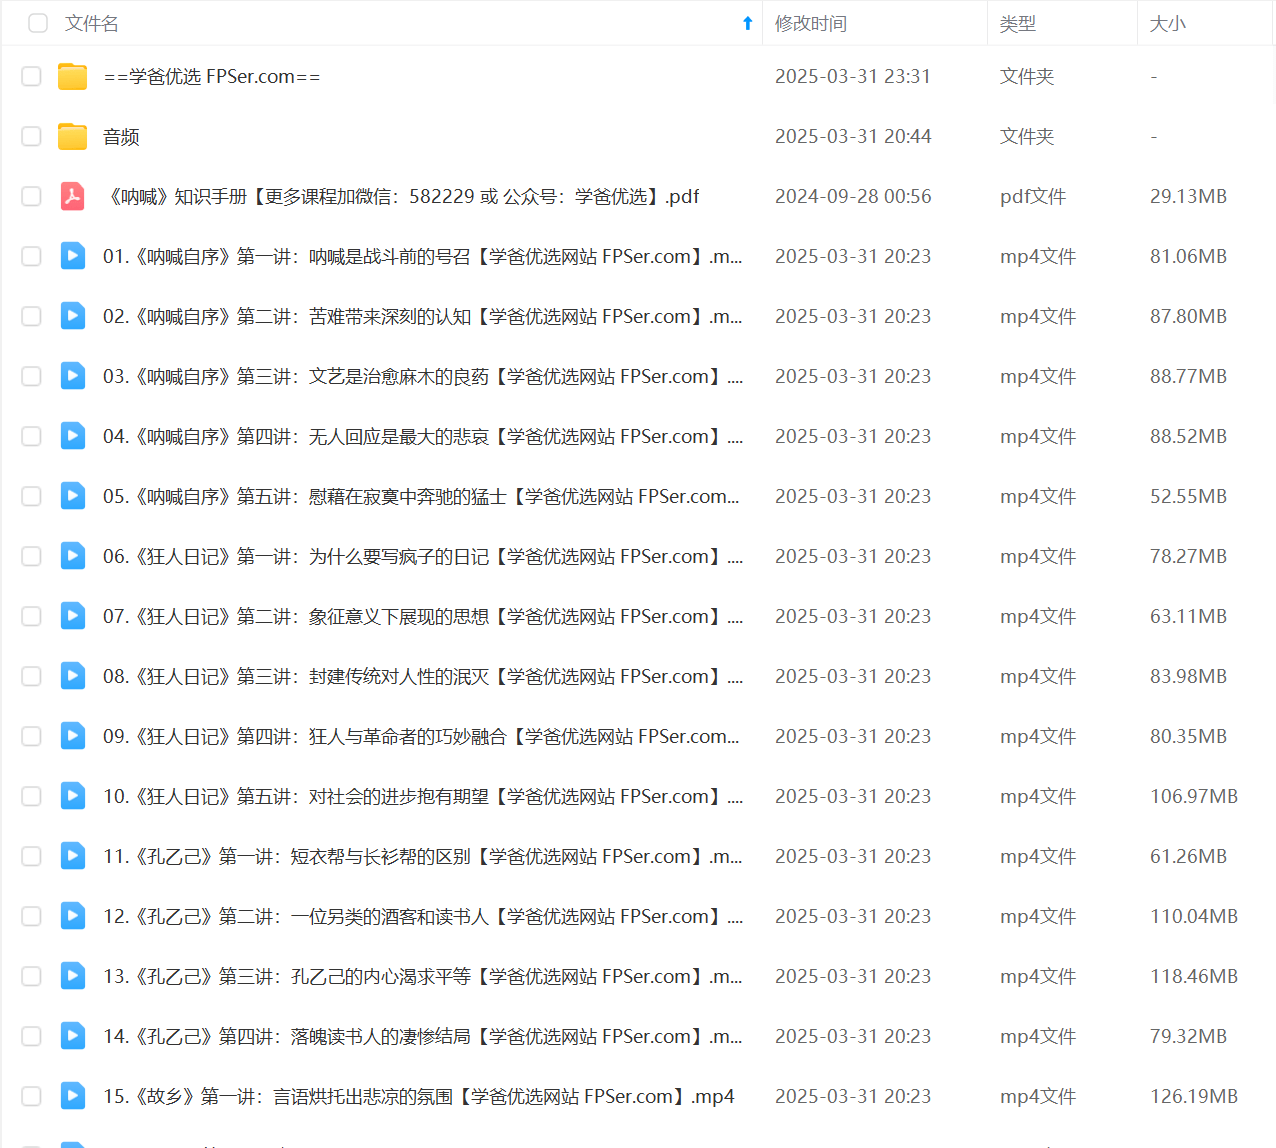
Task: Open the 音频 folder name
Action: pos(121,136)
